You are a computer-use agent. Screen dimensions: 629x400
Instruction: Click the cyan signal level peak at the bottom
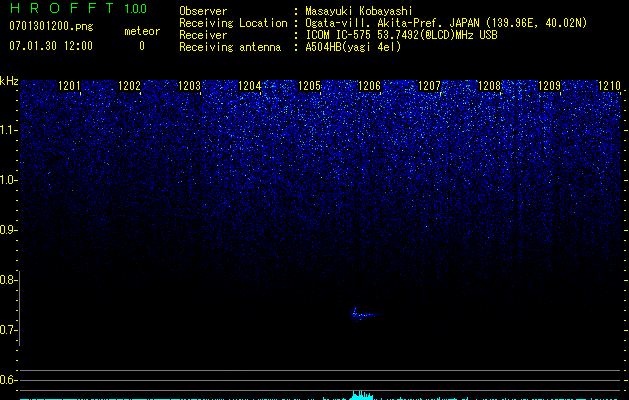361,395
